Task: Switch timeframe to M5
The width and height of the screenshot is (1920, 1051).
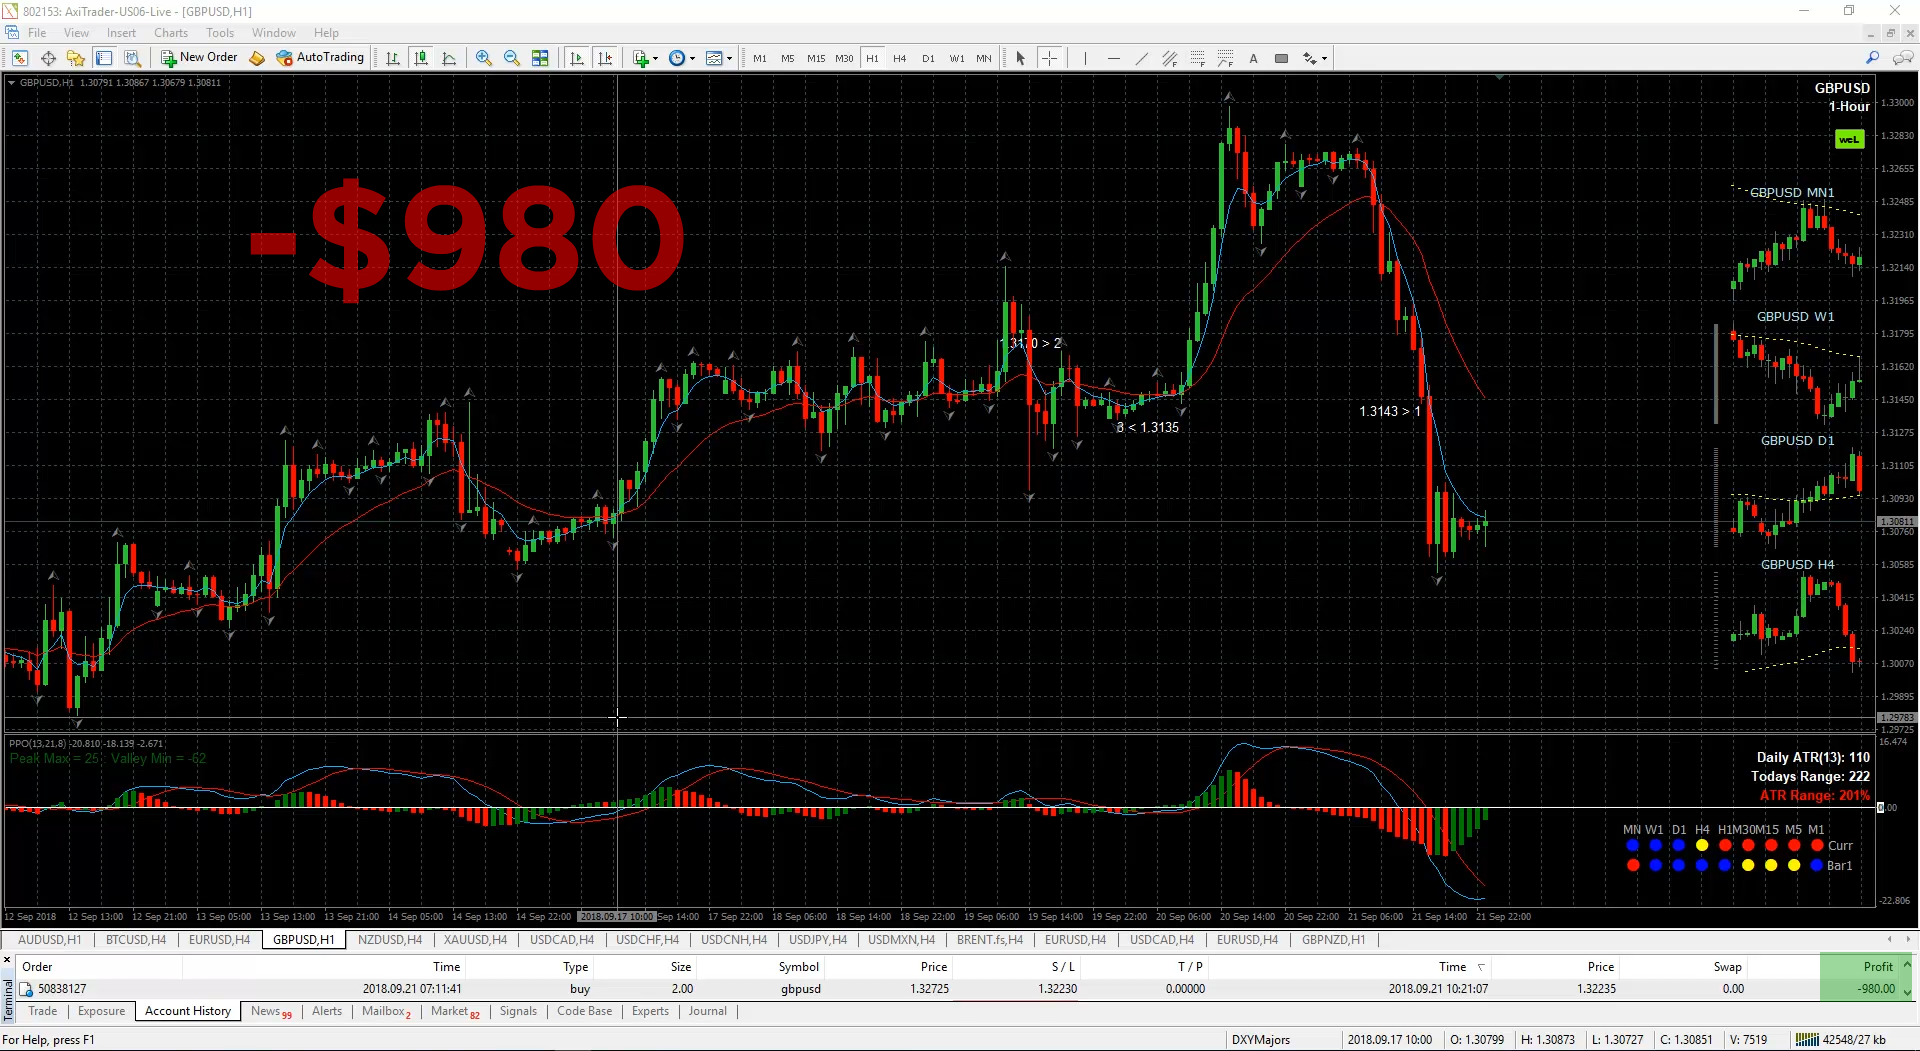Action: 788,58
